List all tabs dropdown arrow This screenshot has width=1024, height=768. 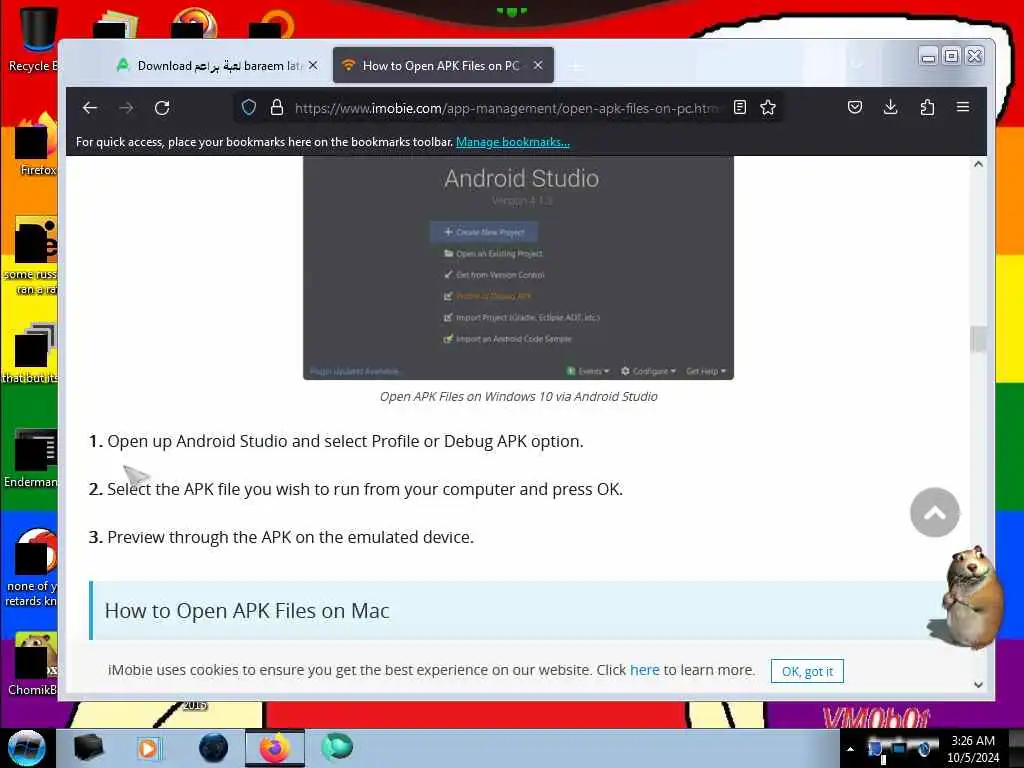(x=858, y=65)
